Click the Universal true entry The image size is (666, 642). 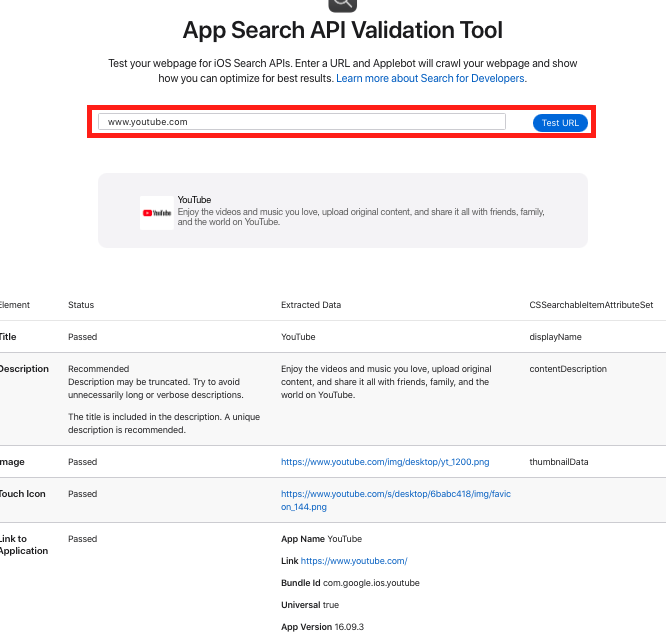point(310,605)
